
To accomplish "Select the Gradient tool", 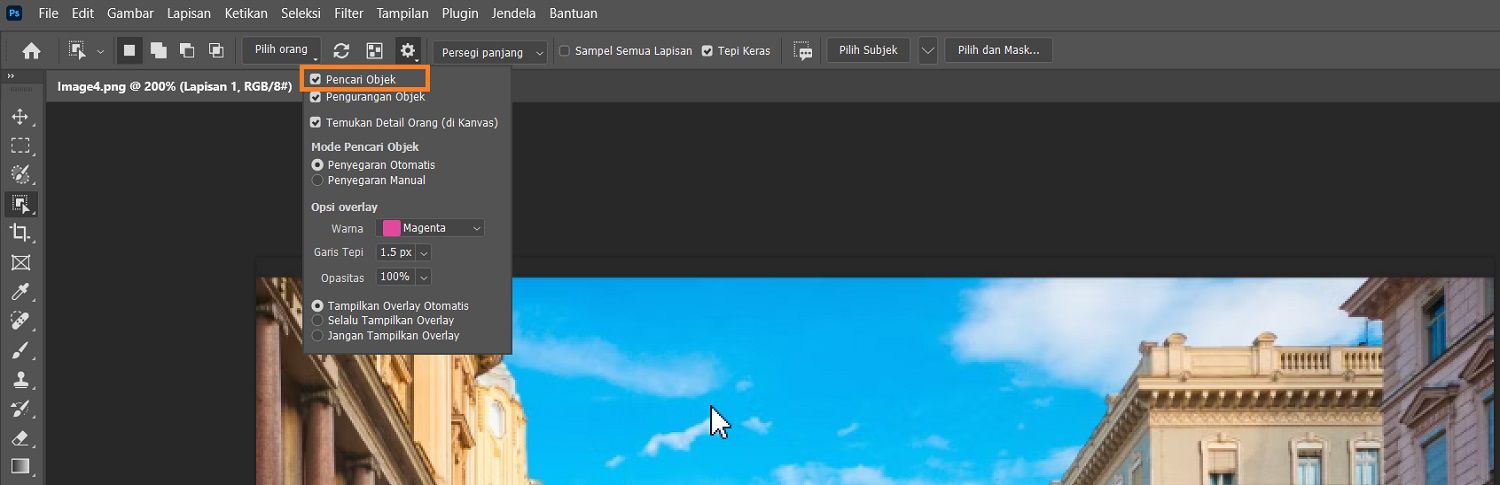I will point(20,466).
